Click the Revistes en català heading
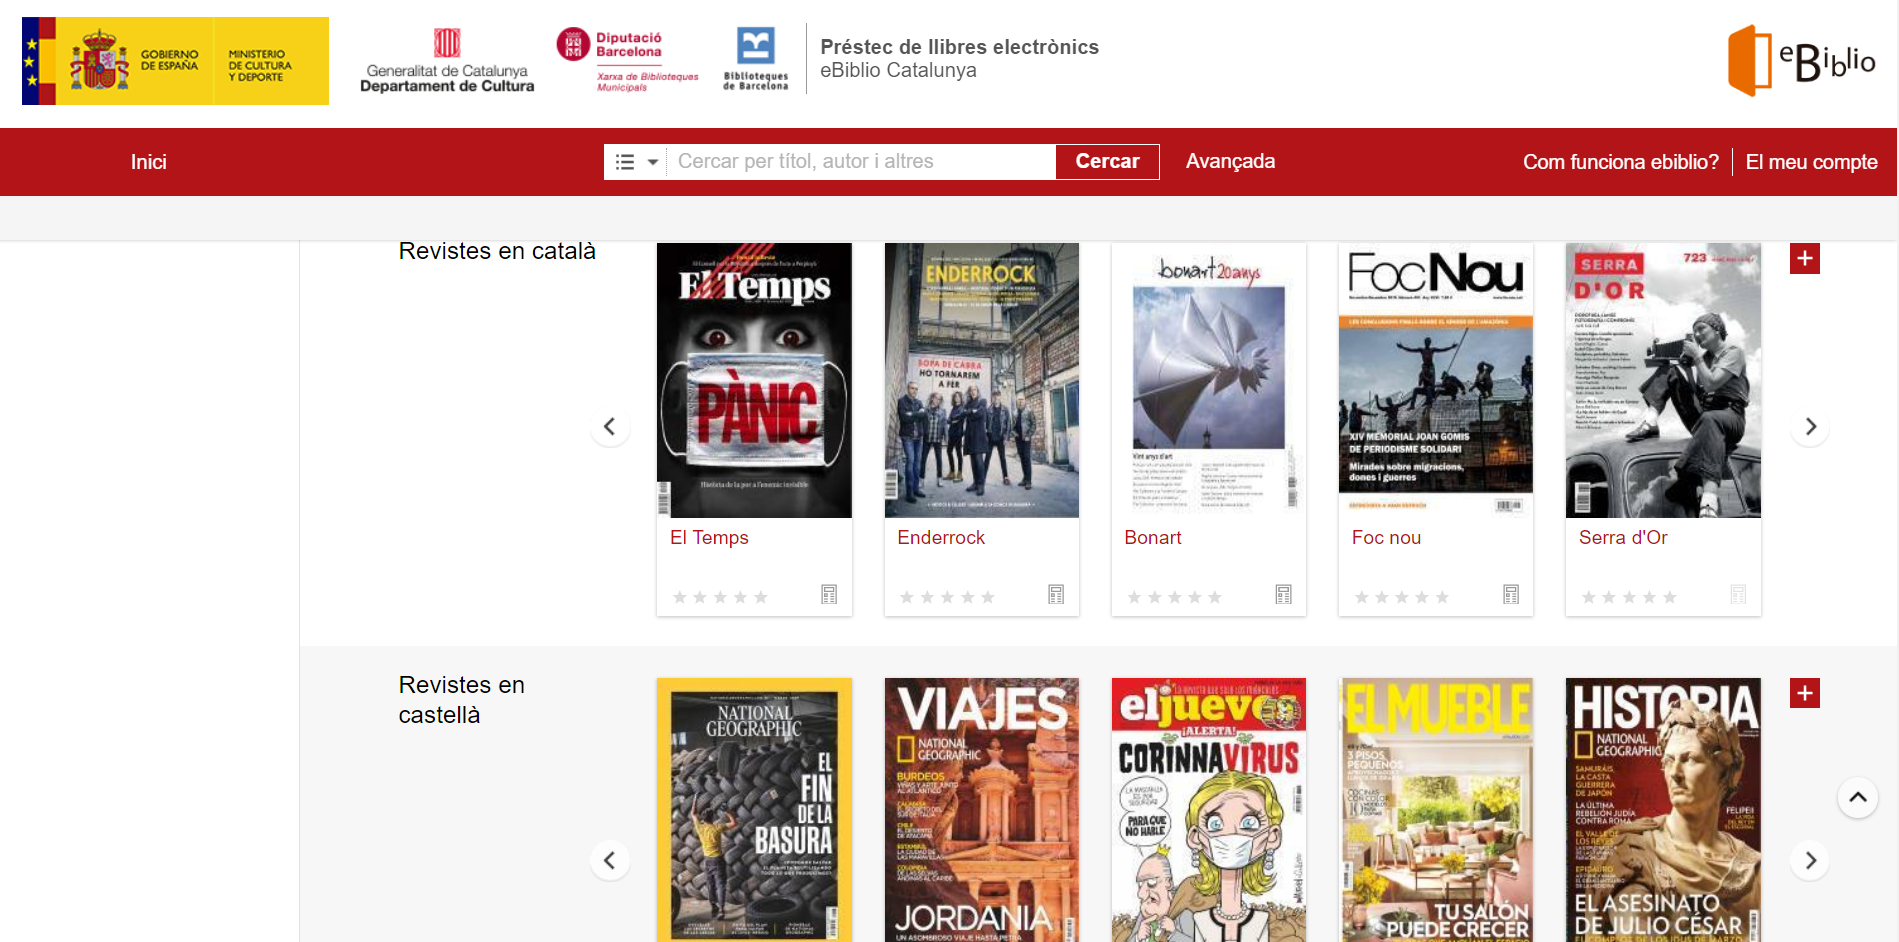1899x942 pixels. pos(497,251)
